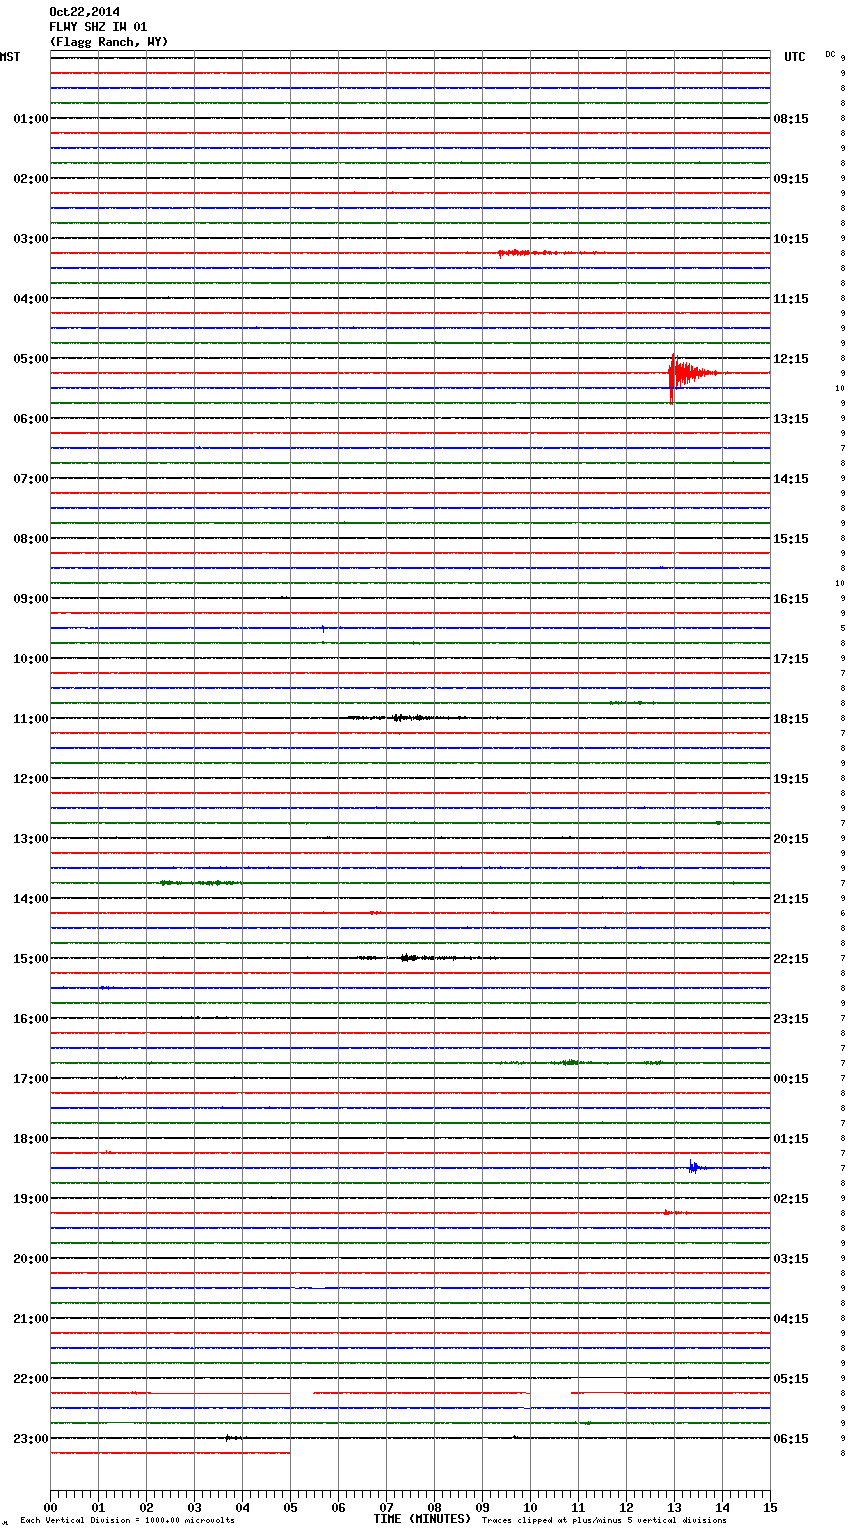Viewport: 850px width, 1534px height.
Task: Click the 03:00 MST time label
Action: click(31, 239)
